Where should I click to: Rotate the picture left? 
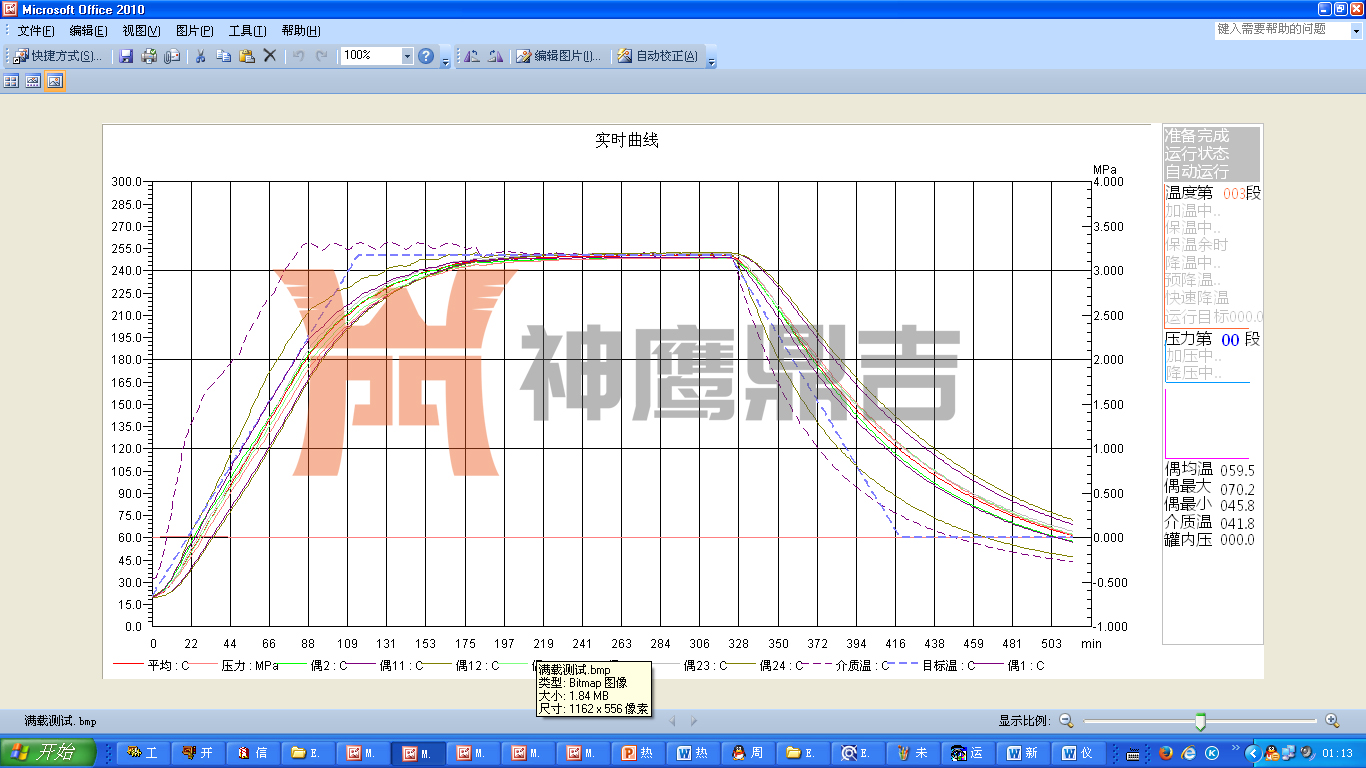coord(472,56)
